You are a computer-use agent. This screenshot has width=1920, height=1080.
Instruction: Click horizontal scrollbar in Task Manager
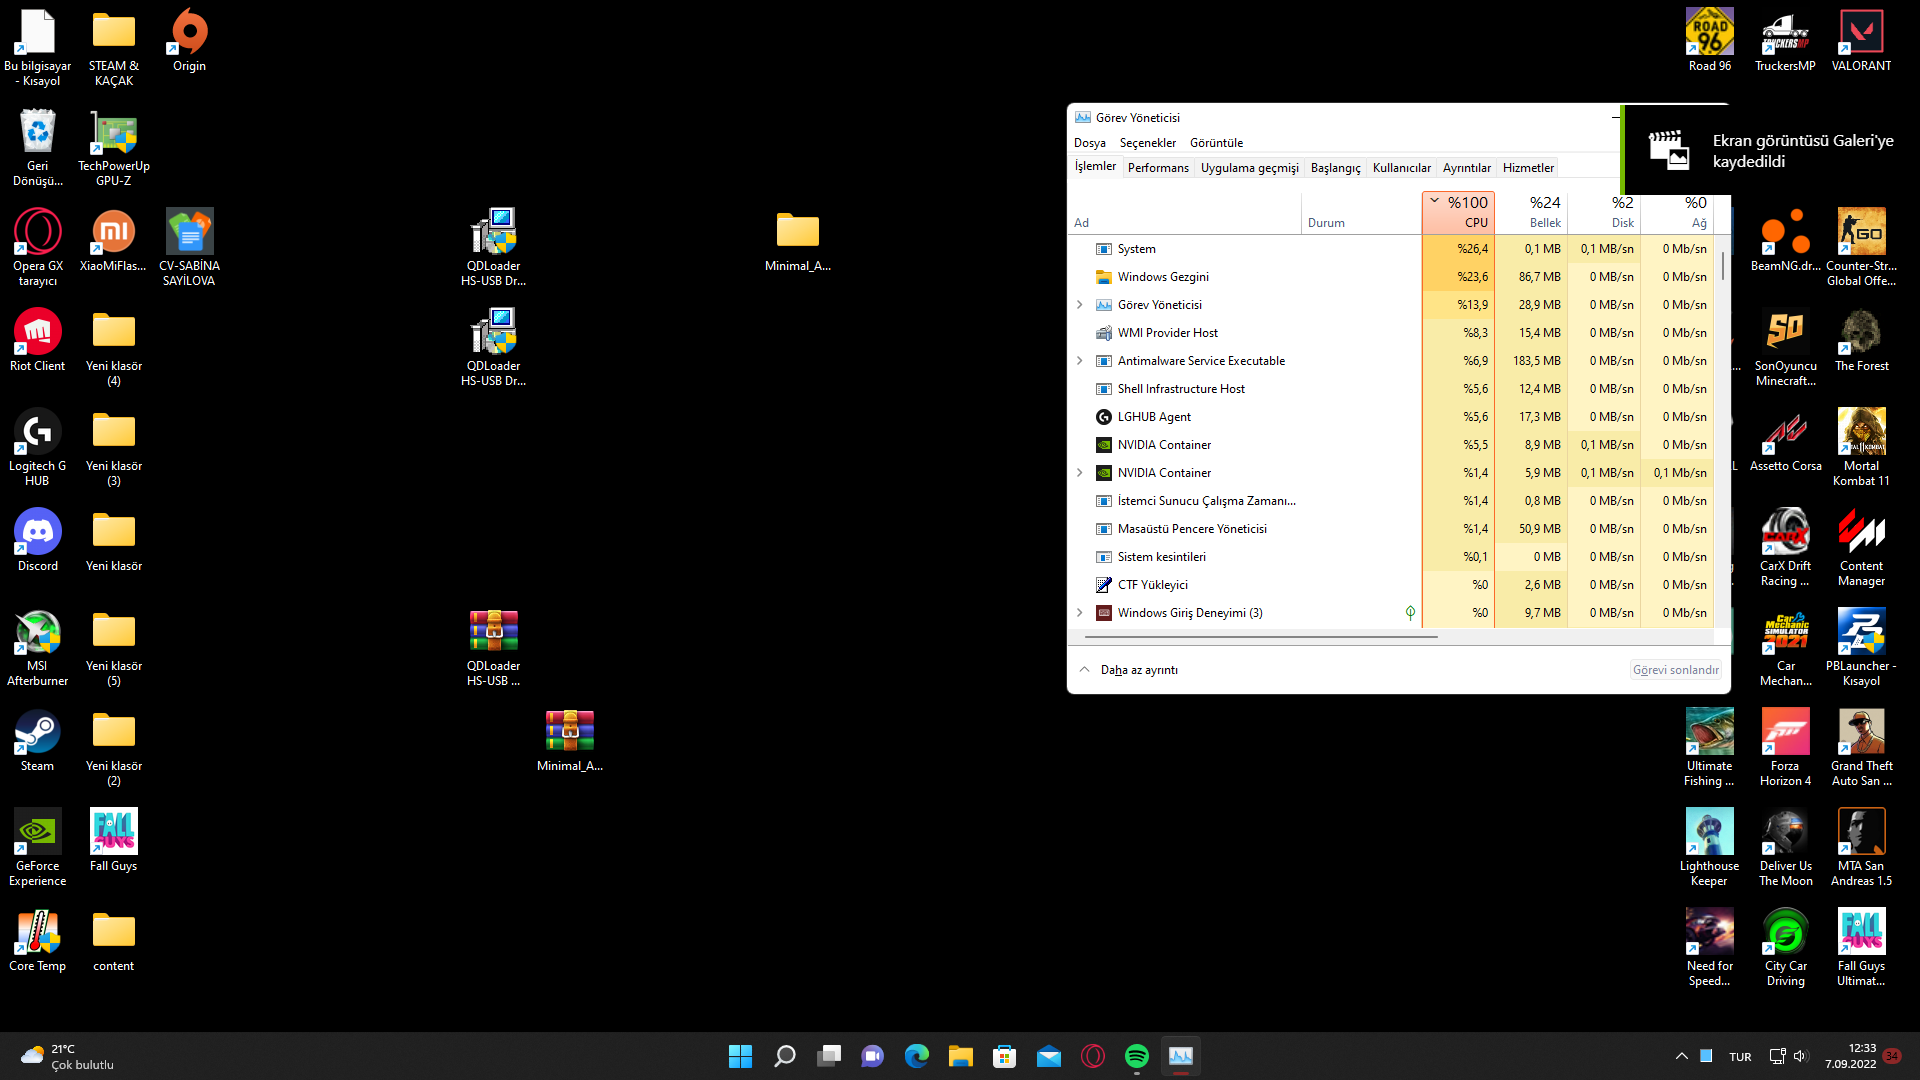1261,636
